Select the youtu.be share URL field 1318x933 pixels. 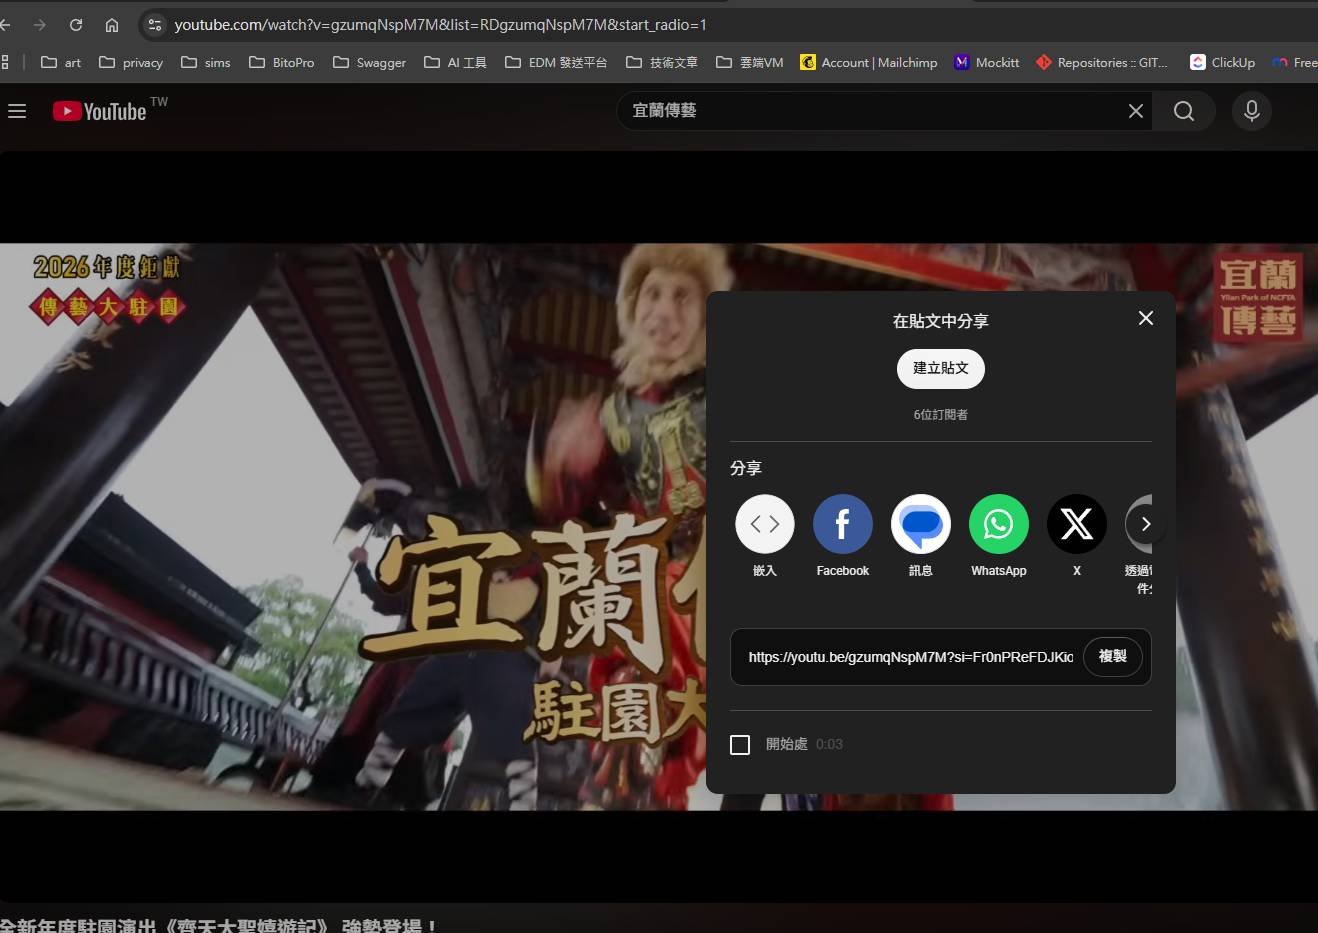coord(910,657)
